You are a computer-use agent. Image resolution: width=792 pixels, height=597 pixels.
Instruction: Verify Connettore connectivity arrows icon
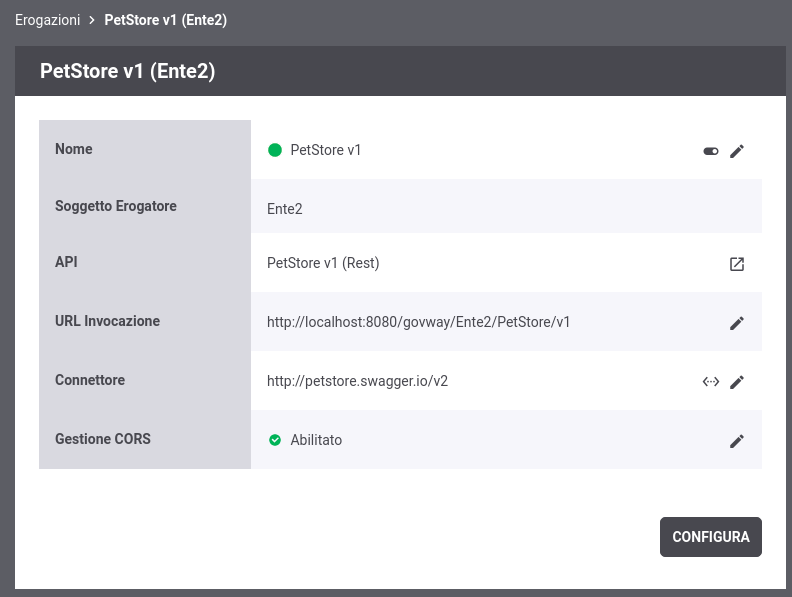pos(711,382)
